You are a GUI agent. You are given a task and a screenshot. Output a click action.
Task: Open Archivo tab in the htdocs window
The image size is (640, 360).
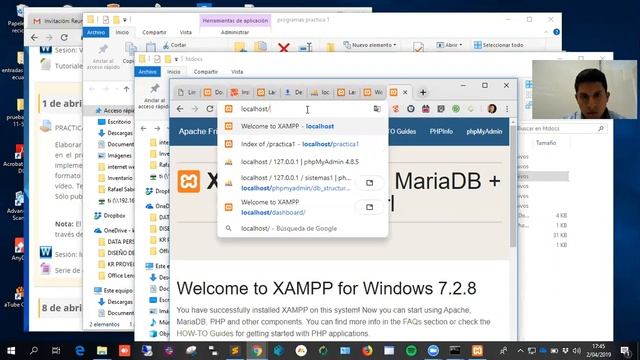[x=147, y=71]
